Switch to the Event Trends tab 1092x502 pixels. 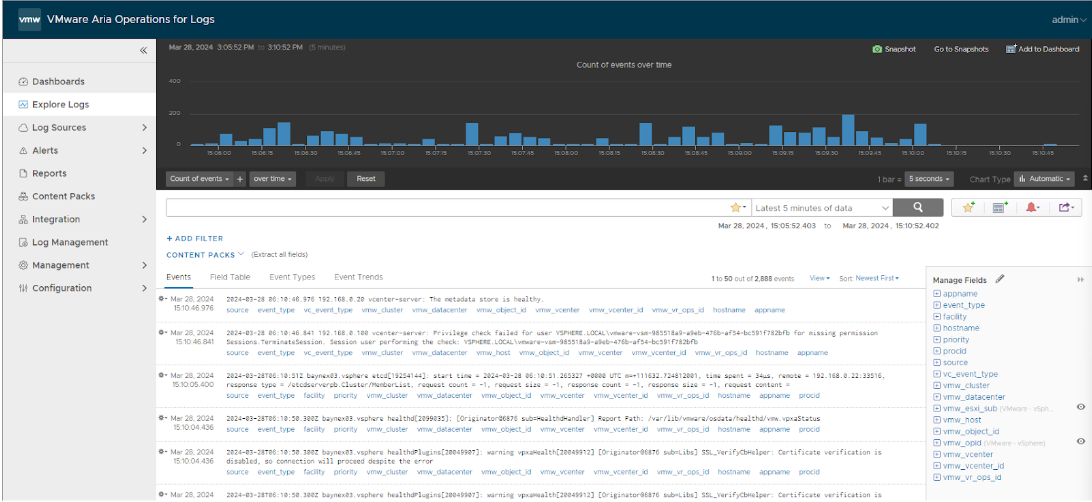[359, 277]
